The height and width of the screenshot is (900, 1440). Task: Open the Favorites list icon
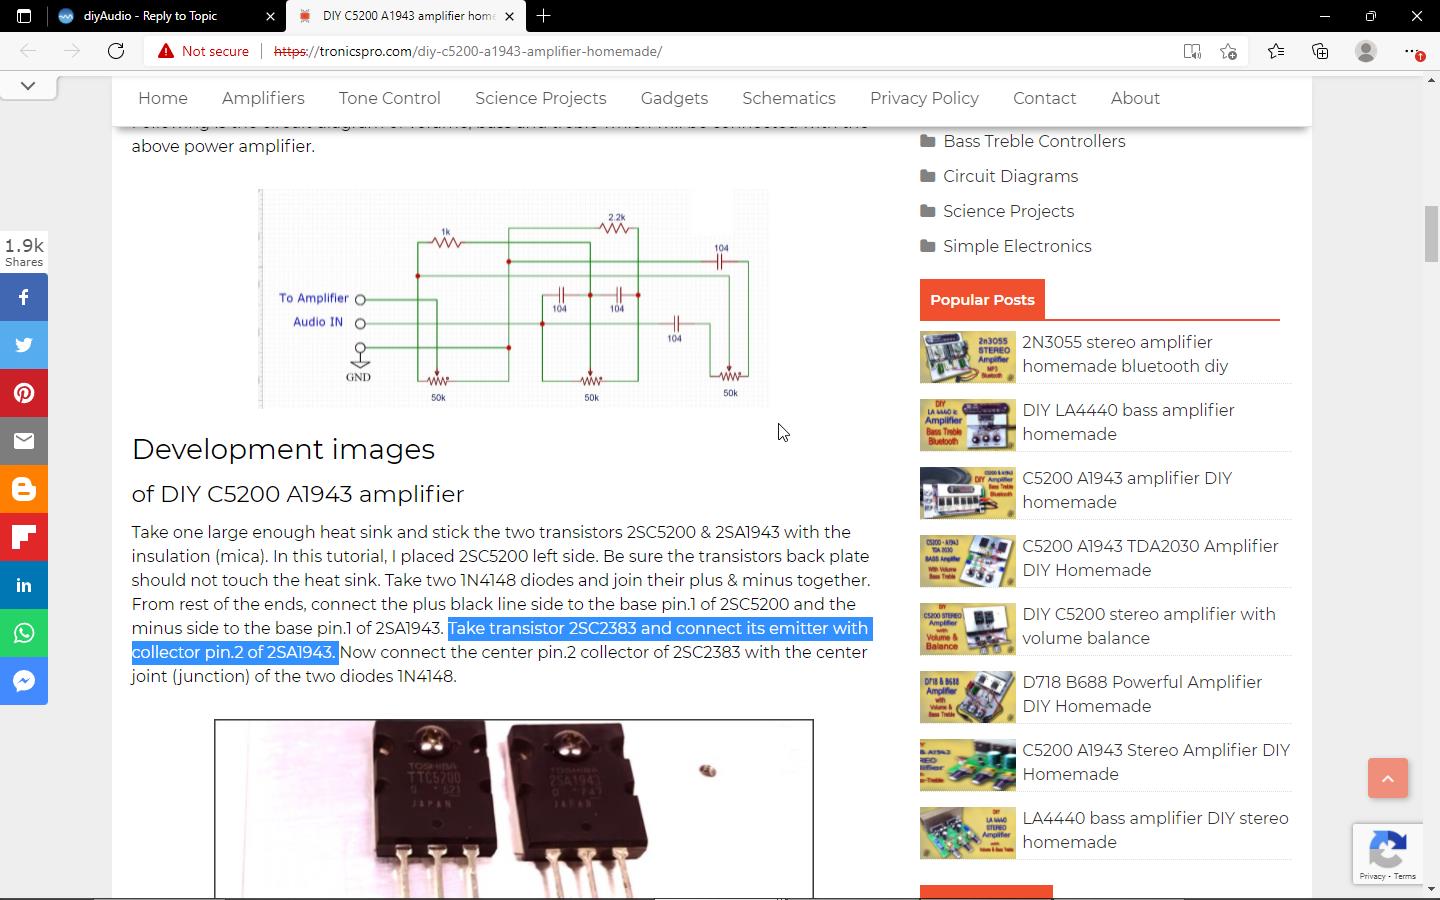pyautogui.click(x=1276, y=51)
